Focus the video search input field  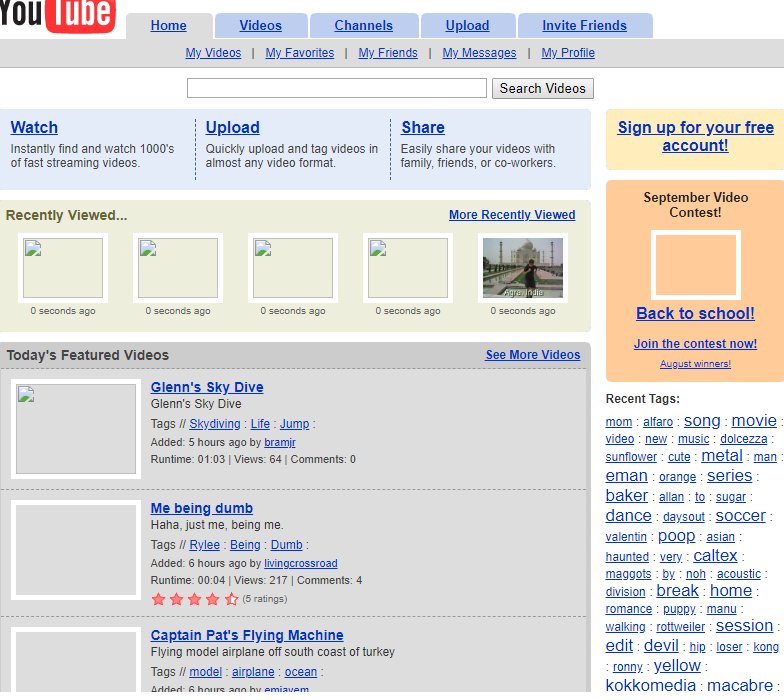(x=336, y=88)
